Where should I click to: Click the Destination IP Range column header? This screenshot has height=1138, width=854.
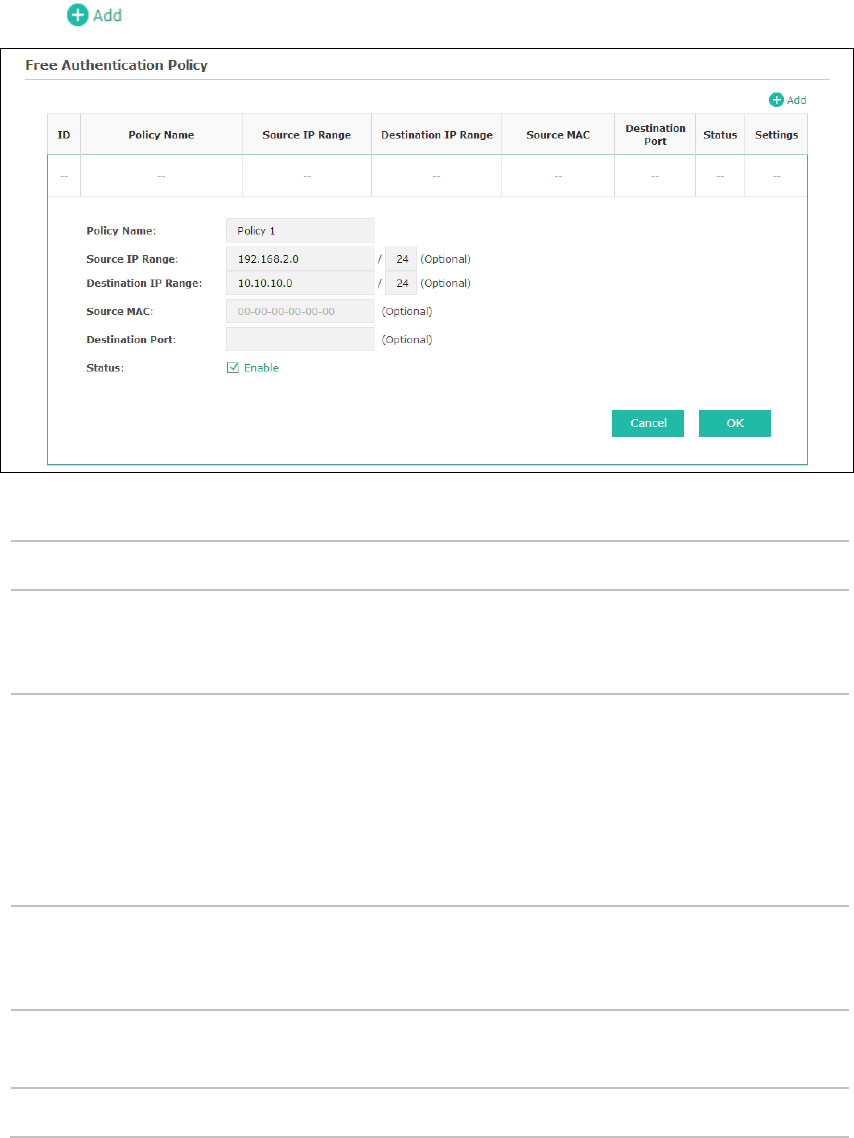pyautogui.click(x=437, y=135)
